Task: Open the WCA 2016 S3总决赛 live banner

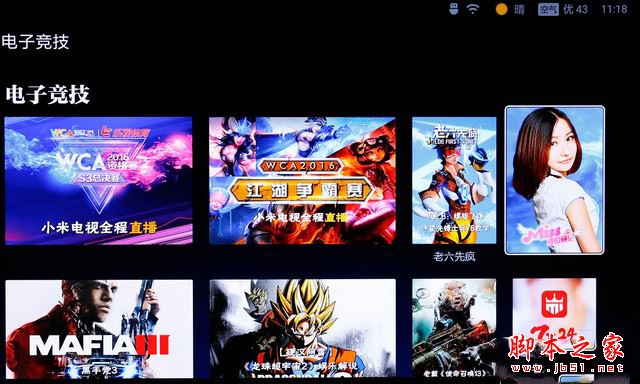Action: (98, 181)
